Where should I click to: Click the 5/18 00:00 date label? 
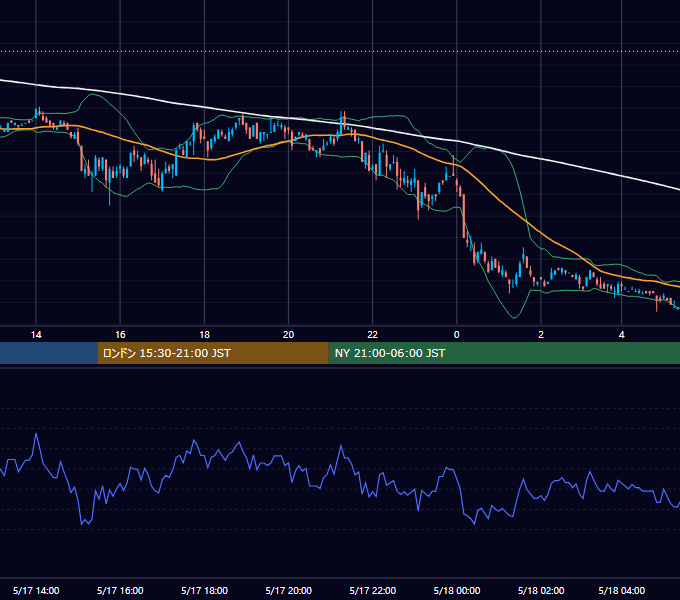click(x=457, y=590)
